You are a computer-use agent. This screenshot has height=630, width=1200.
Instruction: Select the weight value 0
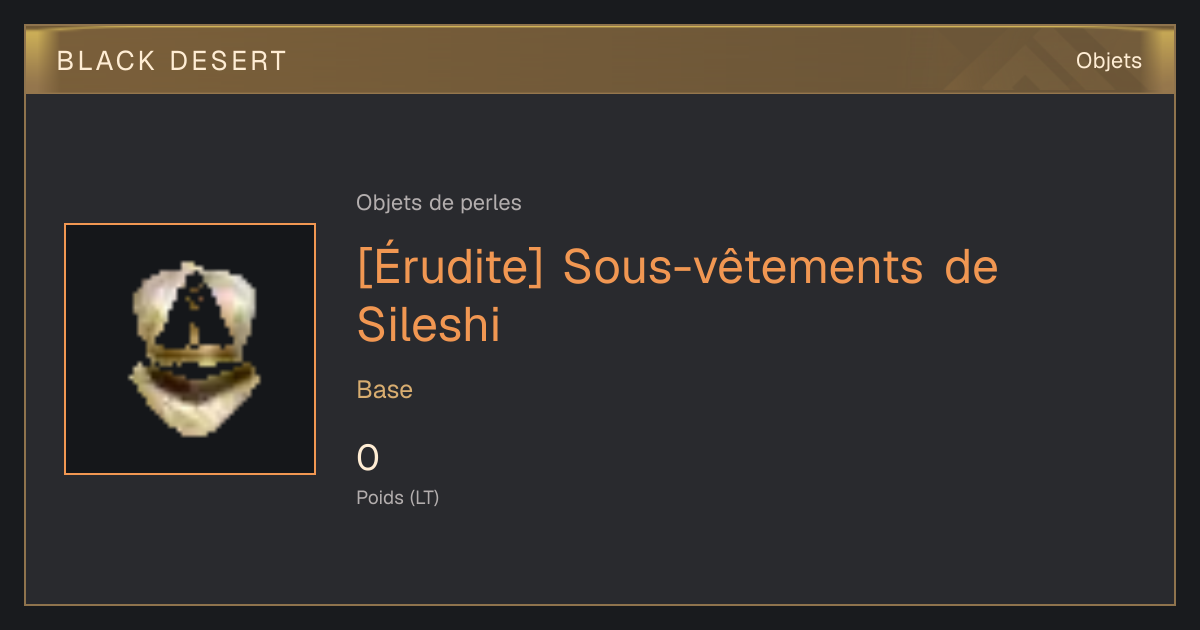pos(368,458)
